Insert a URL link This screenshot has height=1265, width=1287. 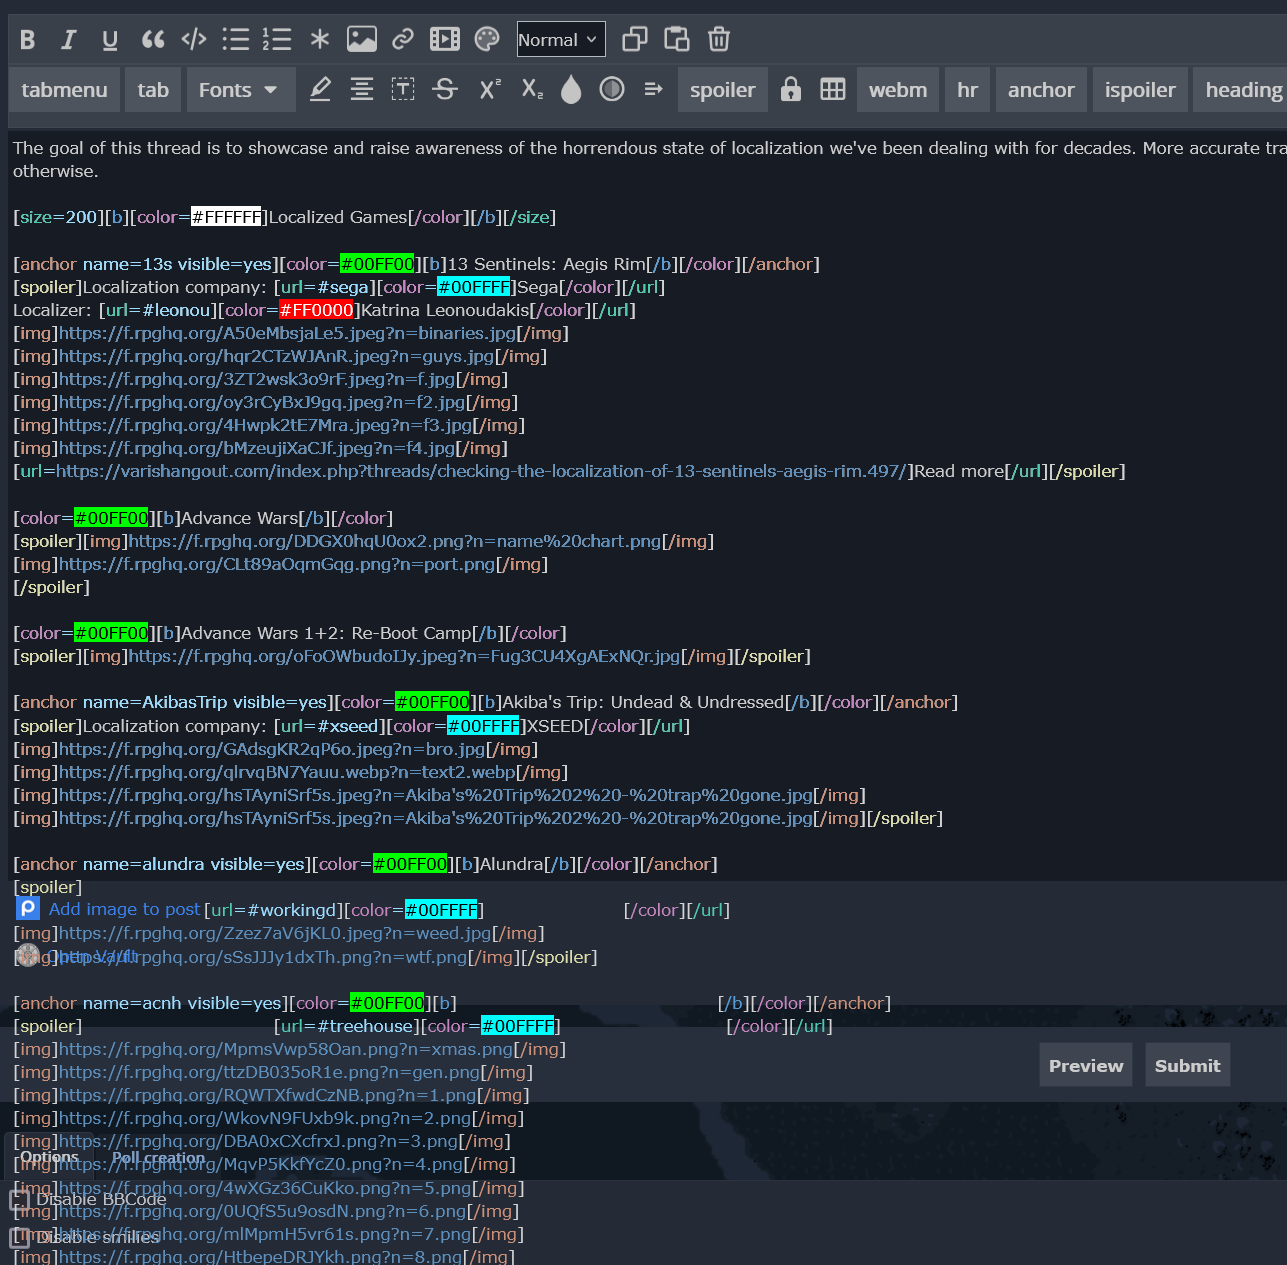coord(403,40)
